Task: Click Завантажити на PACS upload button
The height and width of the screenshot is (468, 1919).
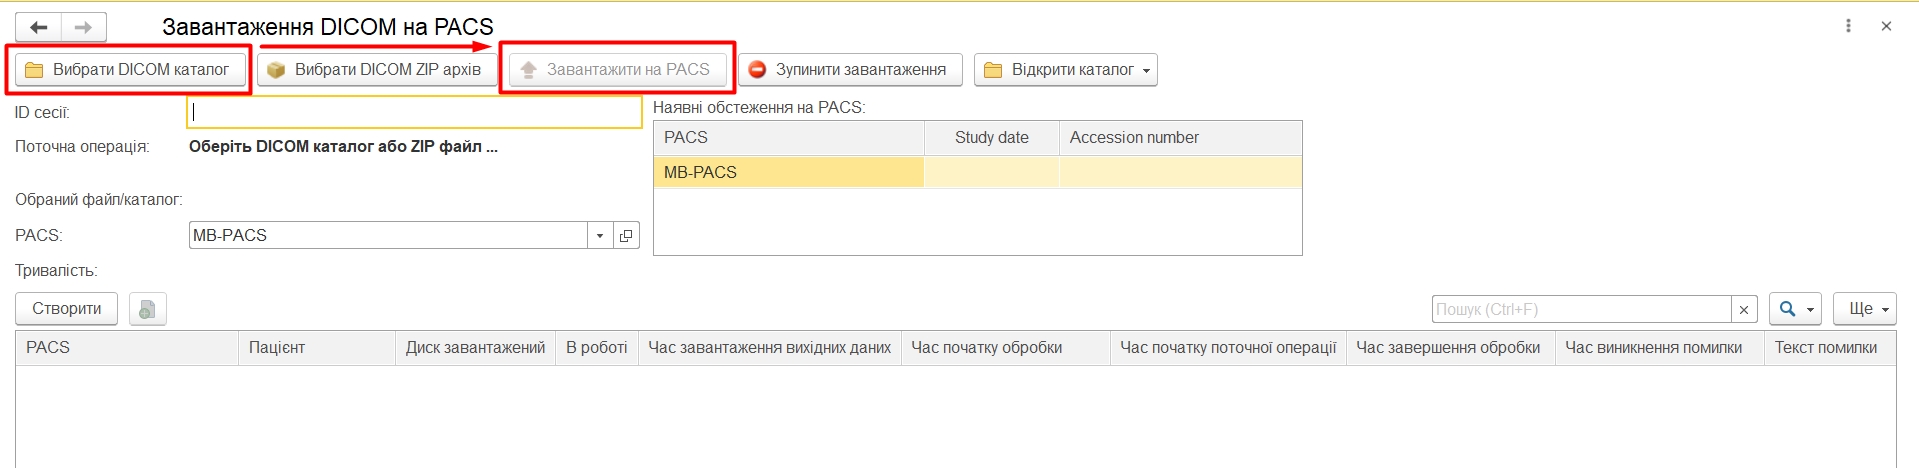Action: 617,70
